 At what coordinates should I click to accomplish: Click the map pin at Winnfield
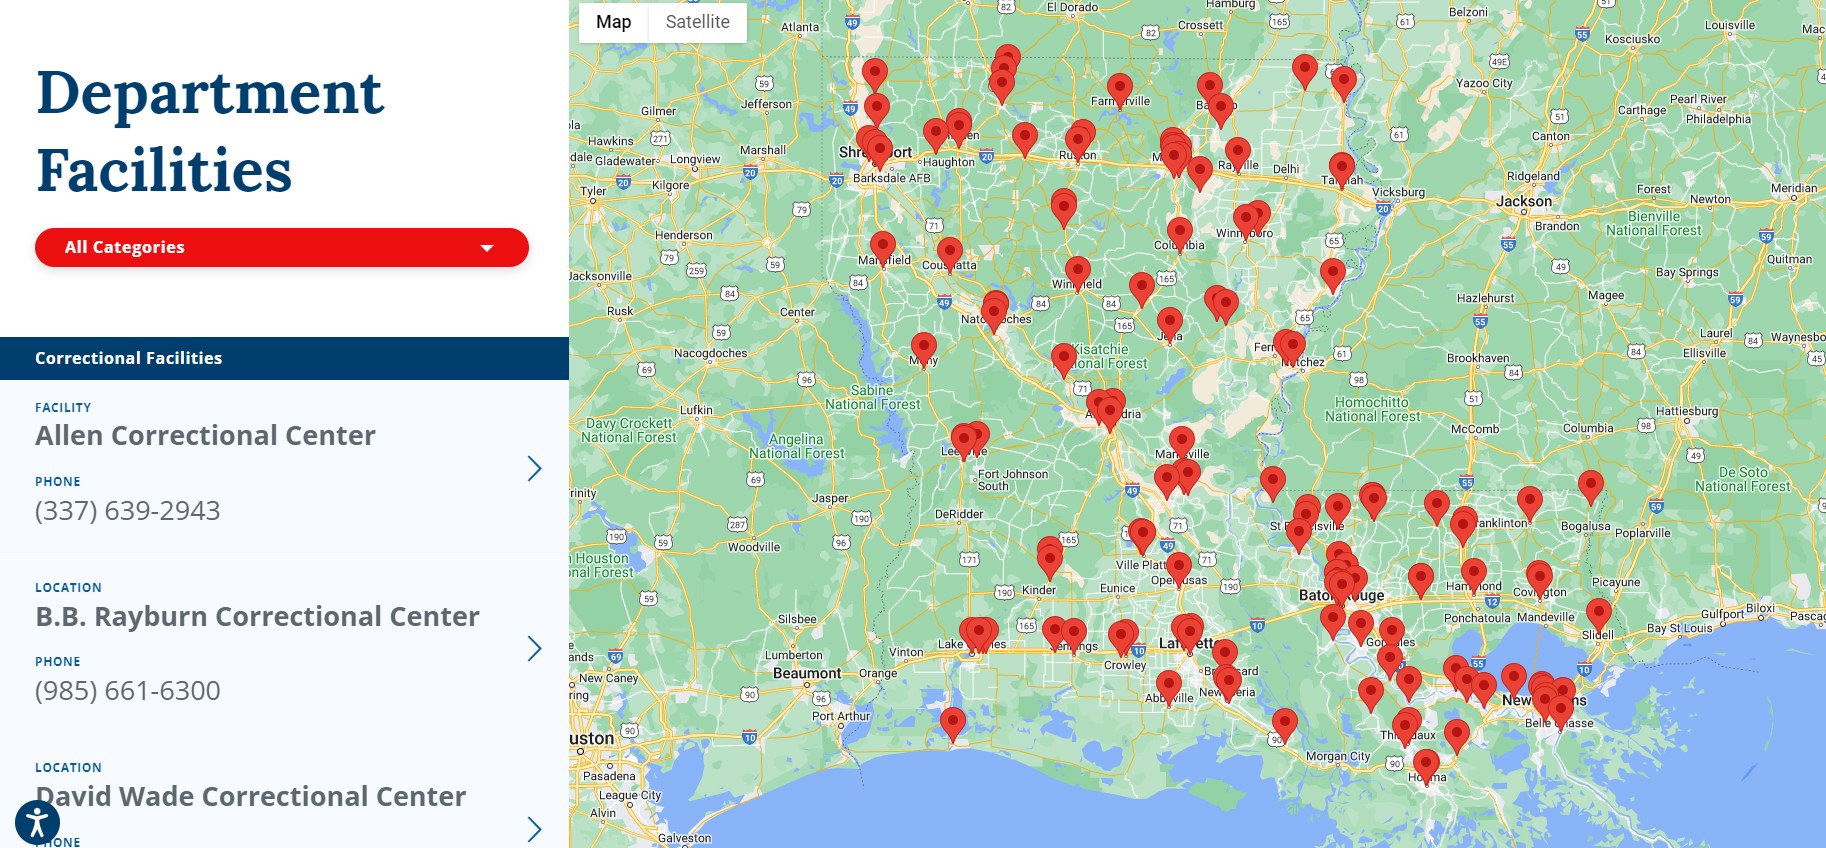pos(1077,272)
